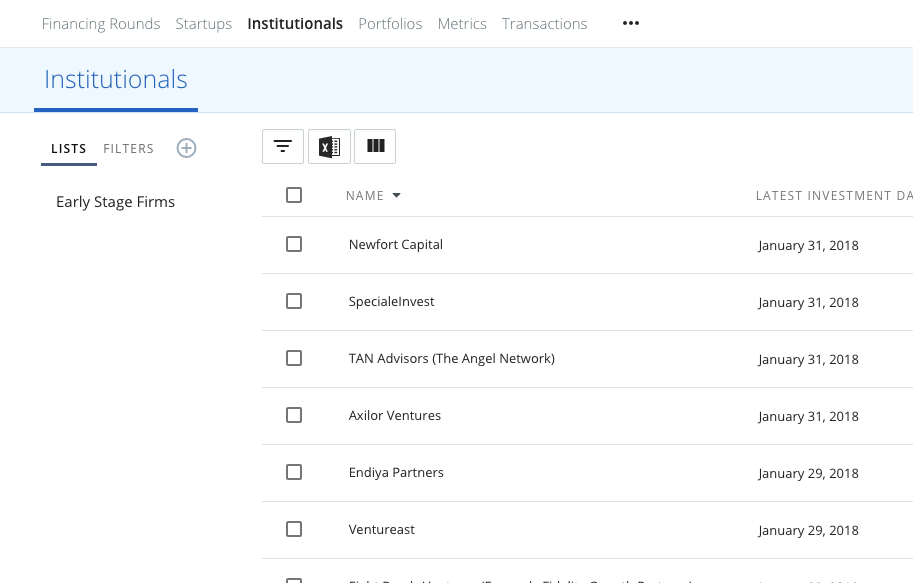The height and width of the screenshot is (583, 913).
Task: Open the column chooser icon
Action: click(375, 147)
